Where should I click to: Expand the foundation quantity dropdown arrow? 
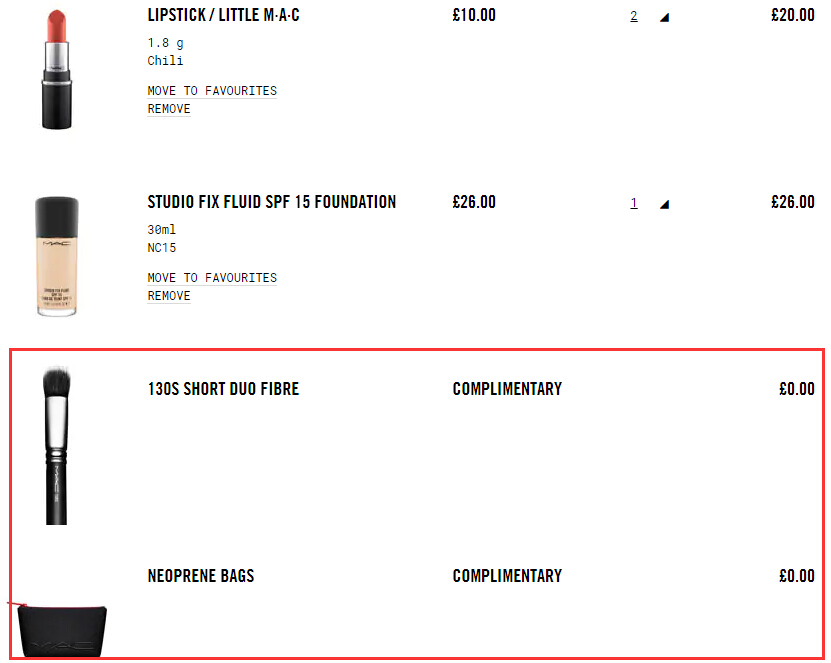tap(664, 204)
